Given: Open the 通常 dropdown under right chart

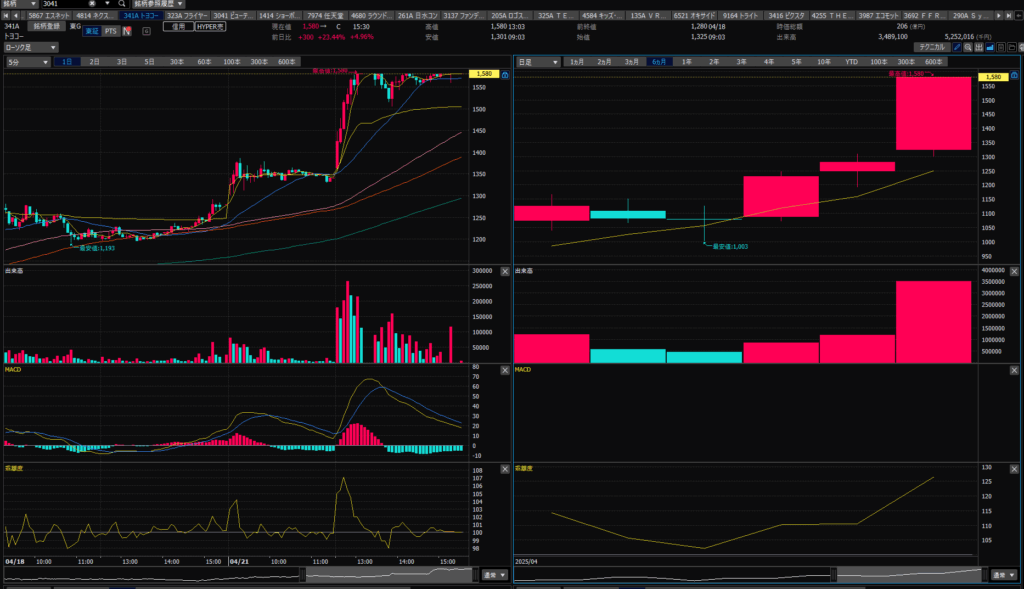Looking at the screenshot, I should tap(1004, 575).
